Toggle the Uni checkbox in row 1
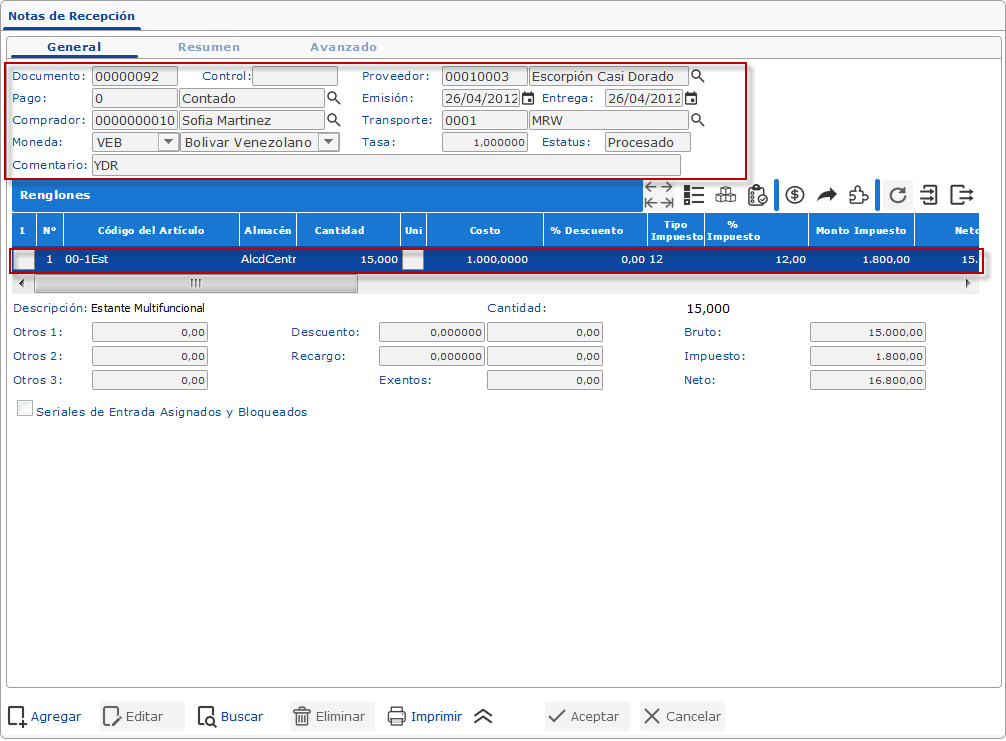Viewport: 1006px width, 741px height. (x=412, y=259)
